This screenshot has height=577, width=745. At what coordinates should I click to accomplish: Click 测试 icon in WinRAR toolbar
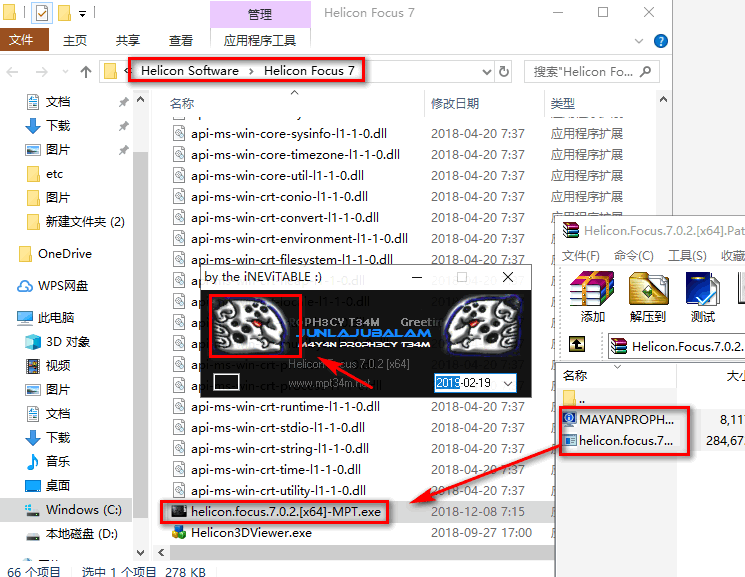703,297
